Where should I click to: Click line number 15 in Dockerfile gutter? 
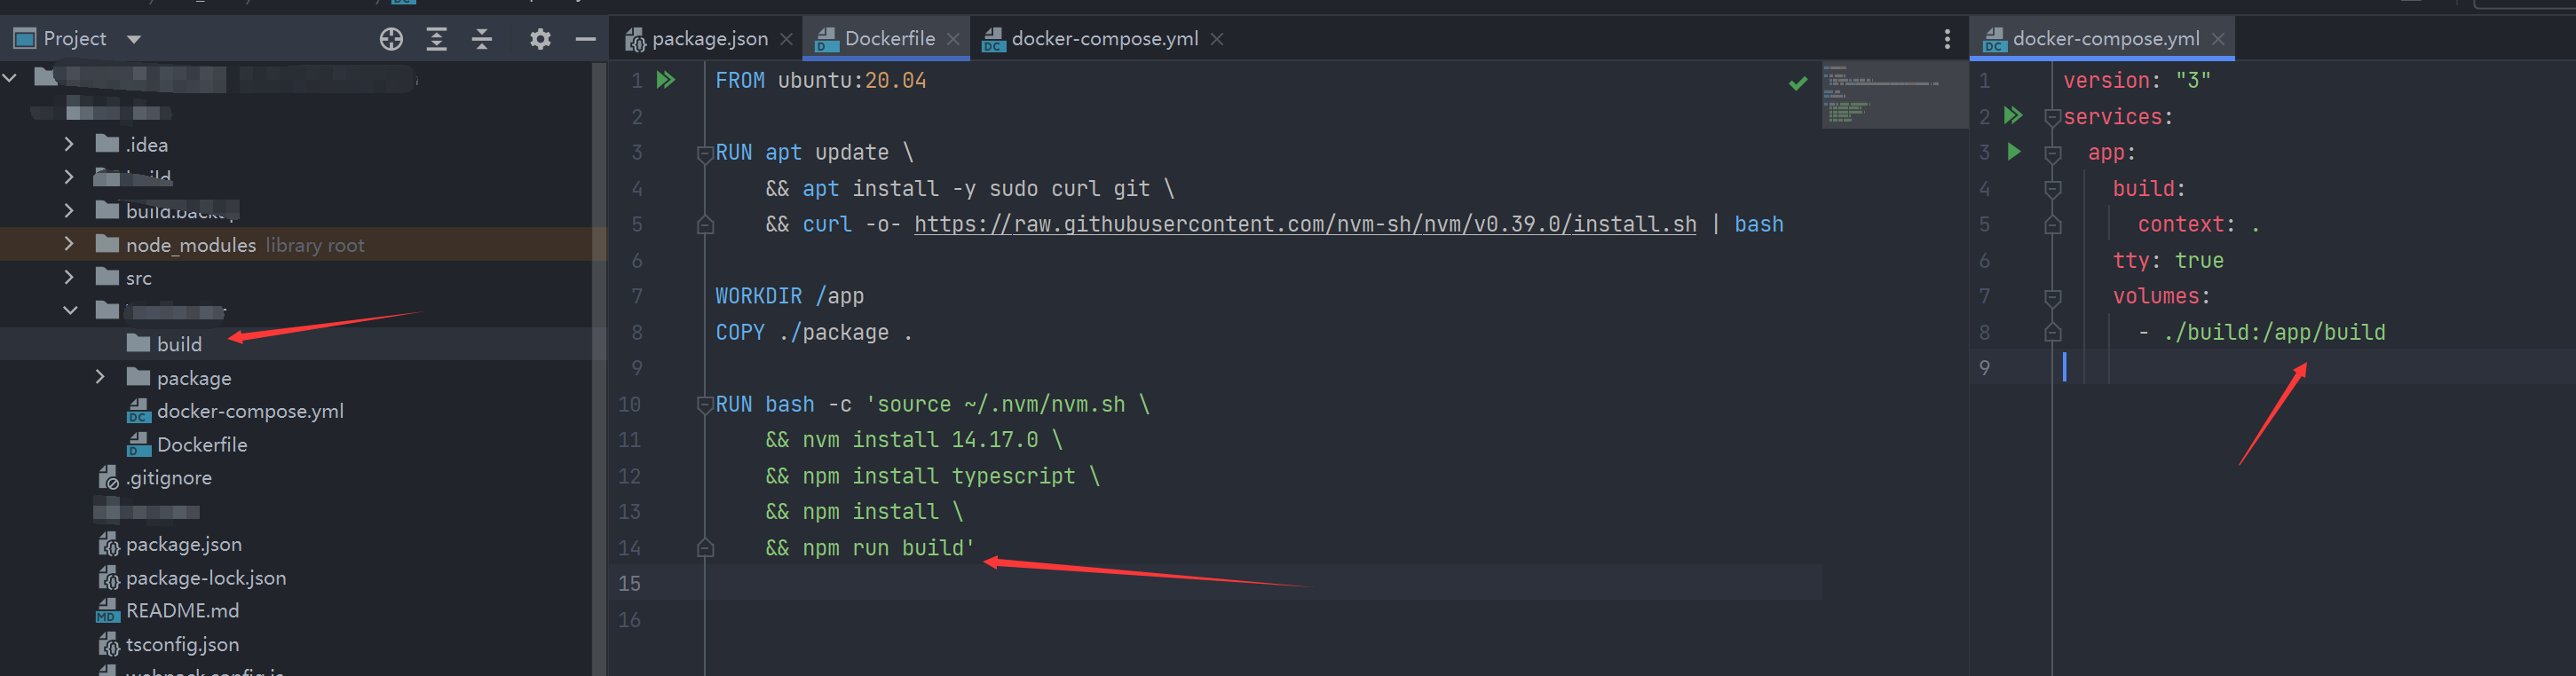(629, 583)
